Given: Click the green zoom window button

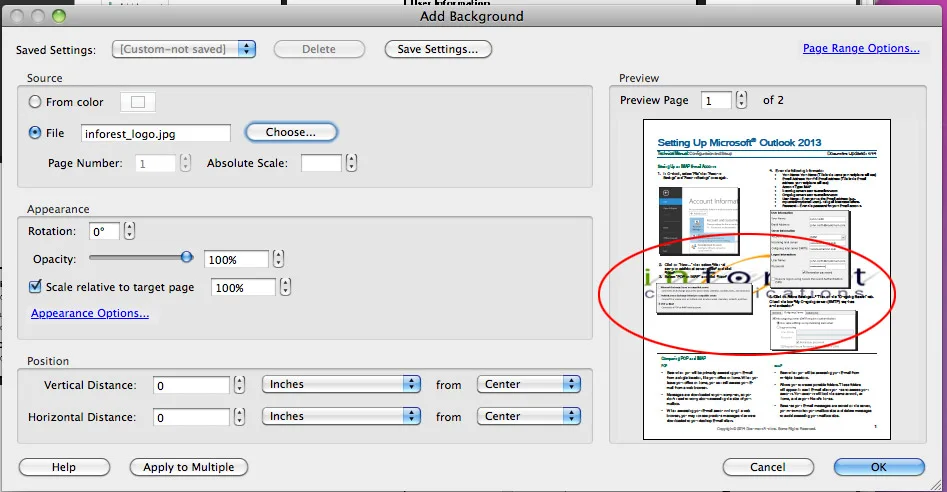Looking at the screenshot, I should point(59,16).
